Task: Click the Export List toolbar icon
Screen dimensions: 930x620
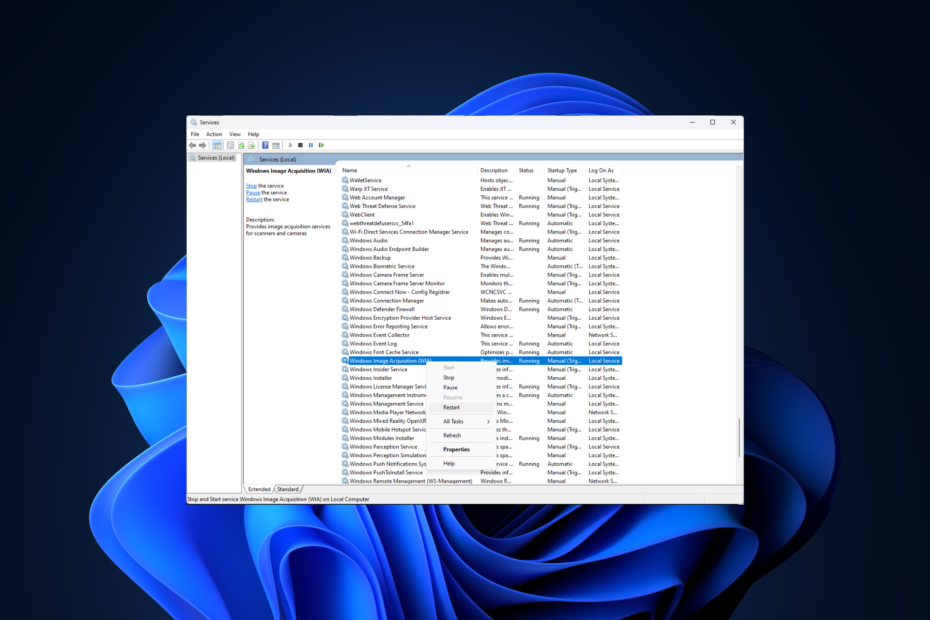Action: [x=251, y=145]
